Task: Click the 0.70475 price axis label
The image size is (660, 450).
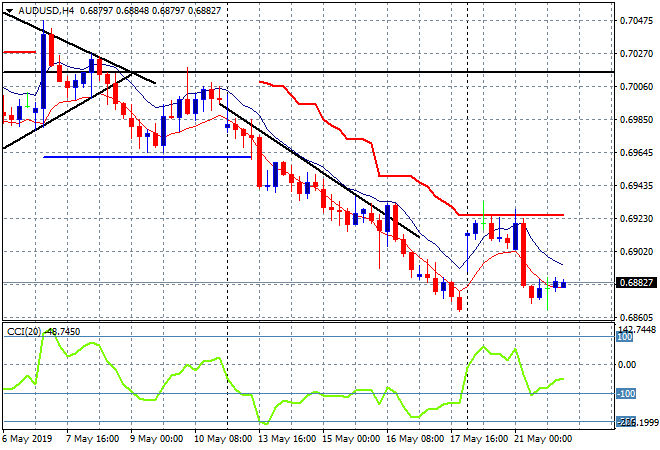Action: (636, 21)
